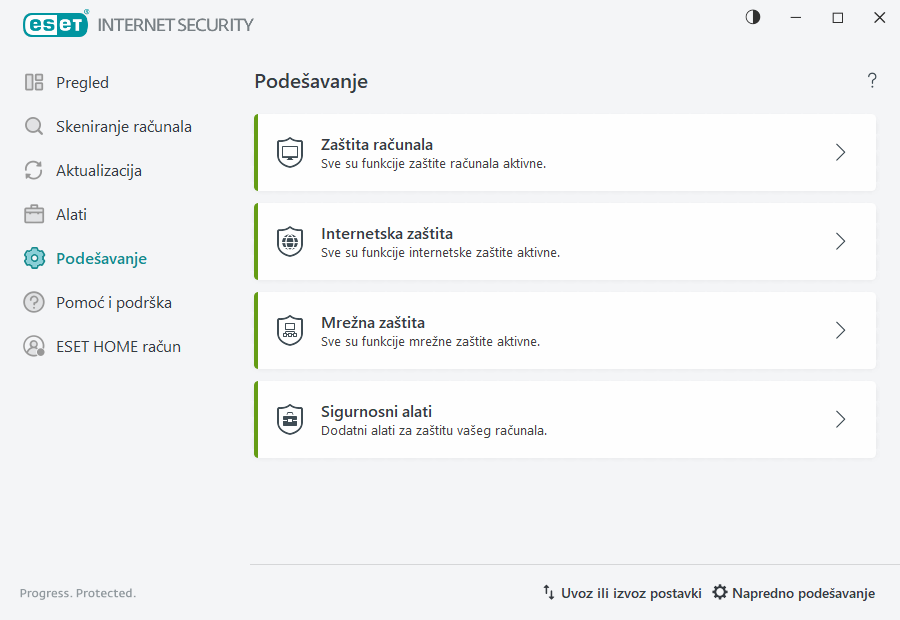This screenshot has width=900, height=620.
Task: Click the help question mark icon
Action: click(x=871, y=80)
